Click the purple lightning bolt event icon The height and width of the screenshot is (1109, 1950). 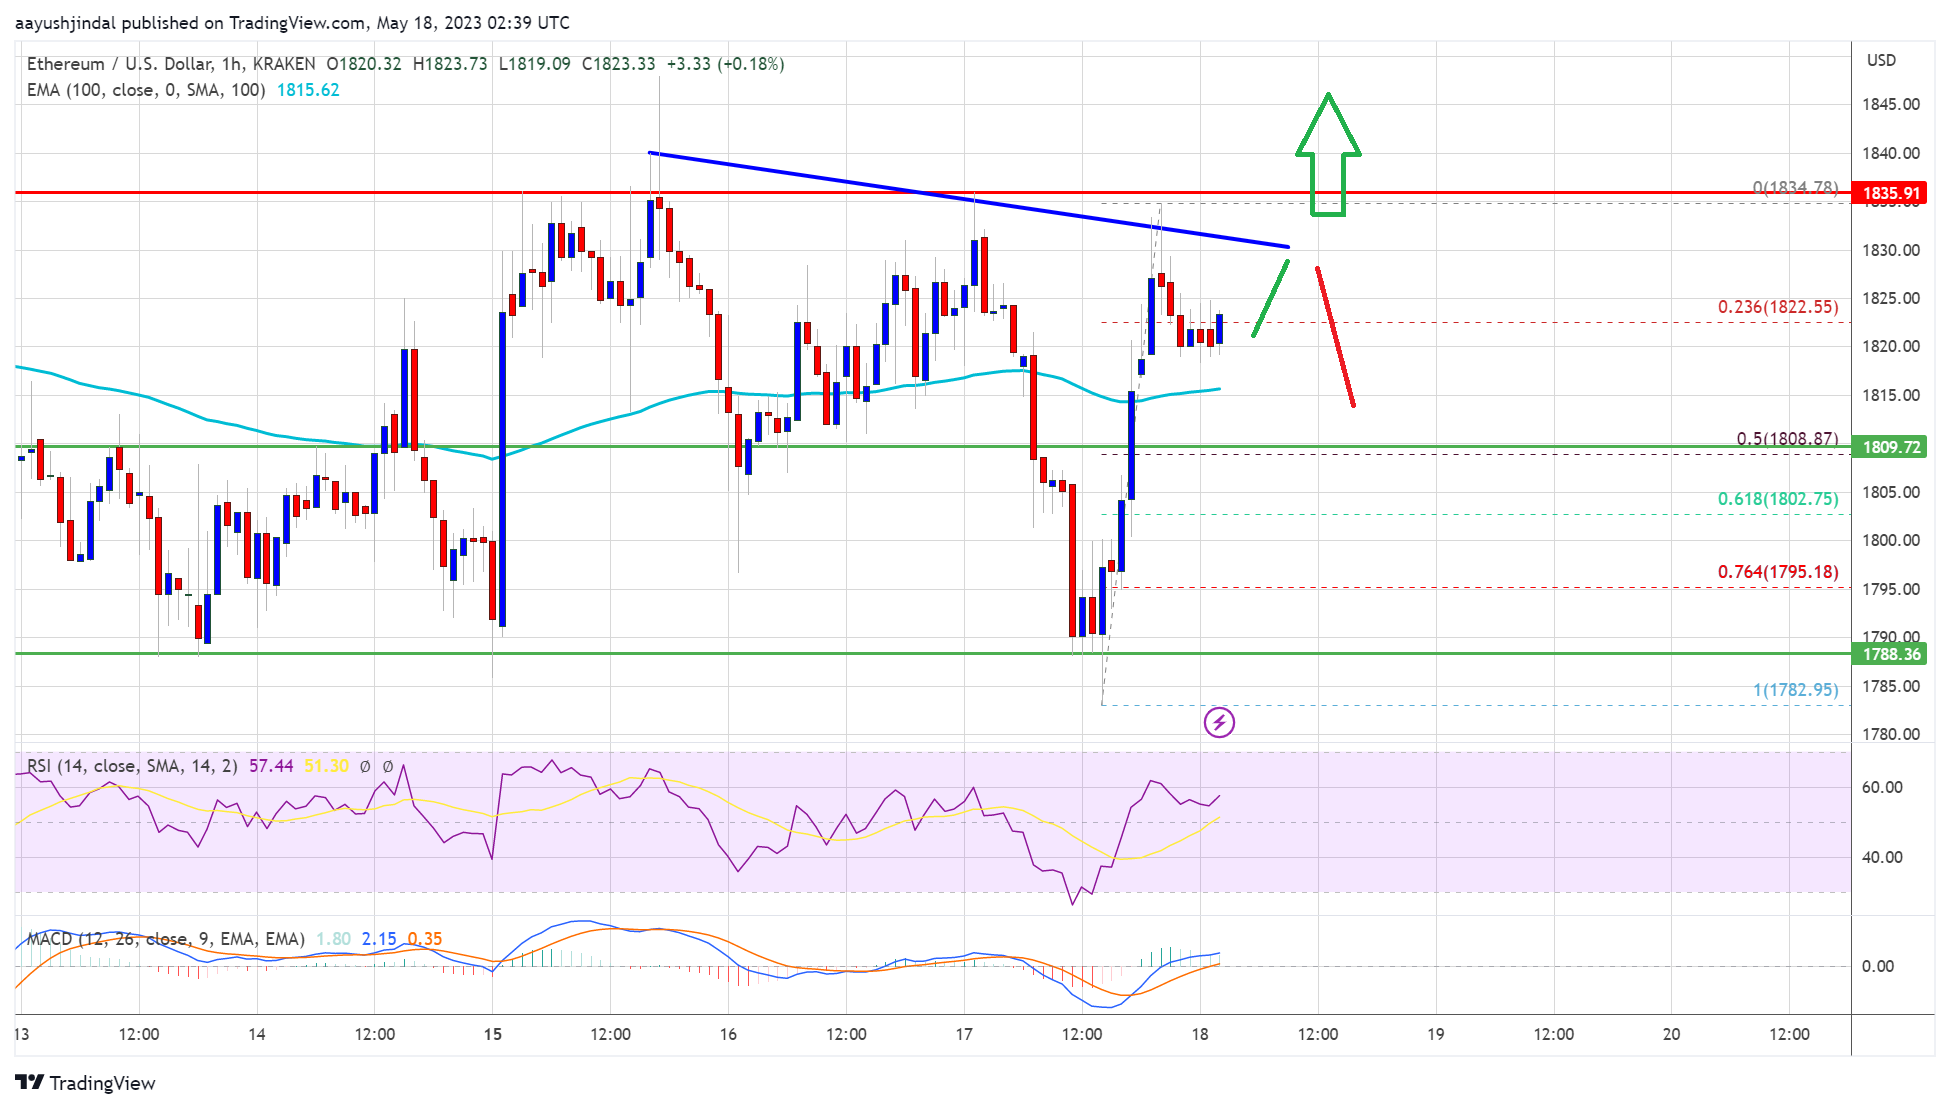tap(1219, 722)
